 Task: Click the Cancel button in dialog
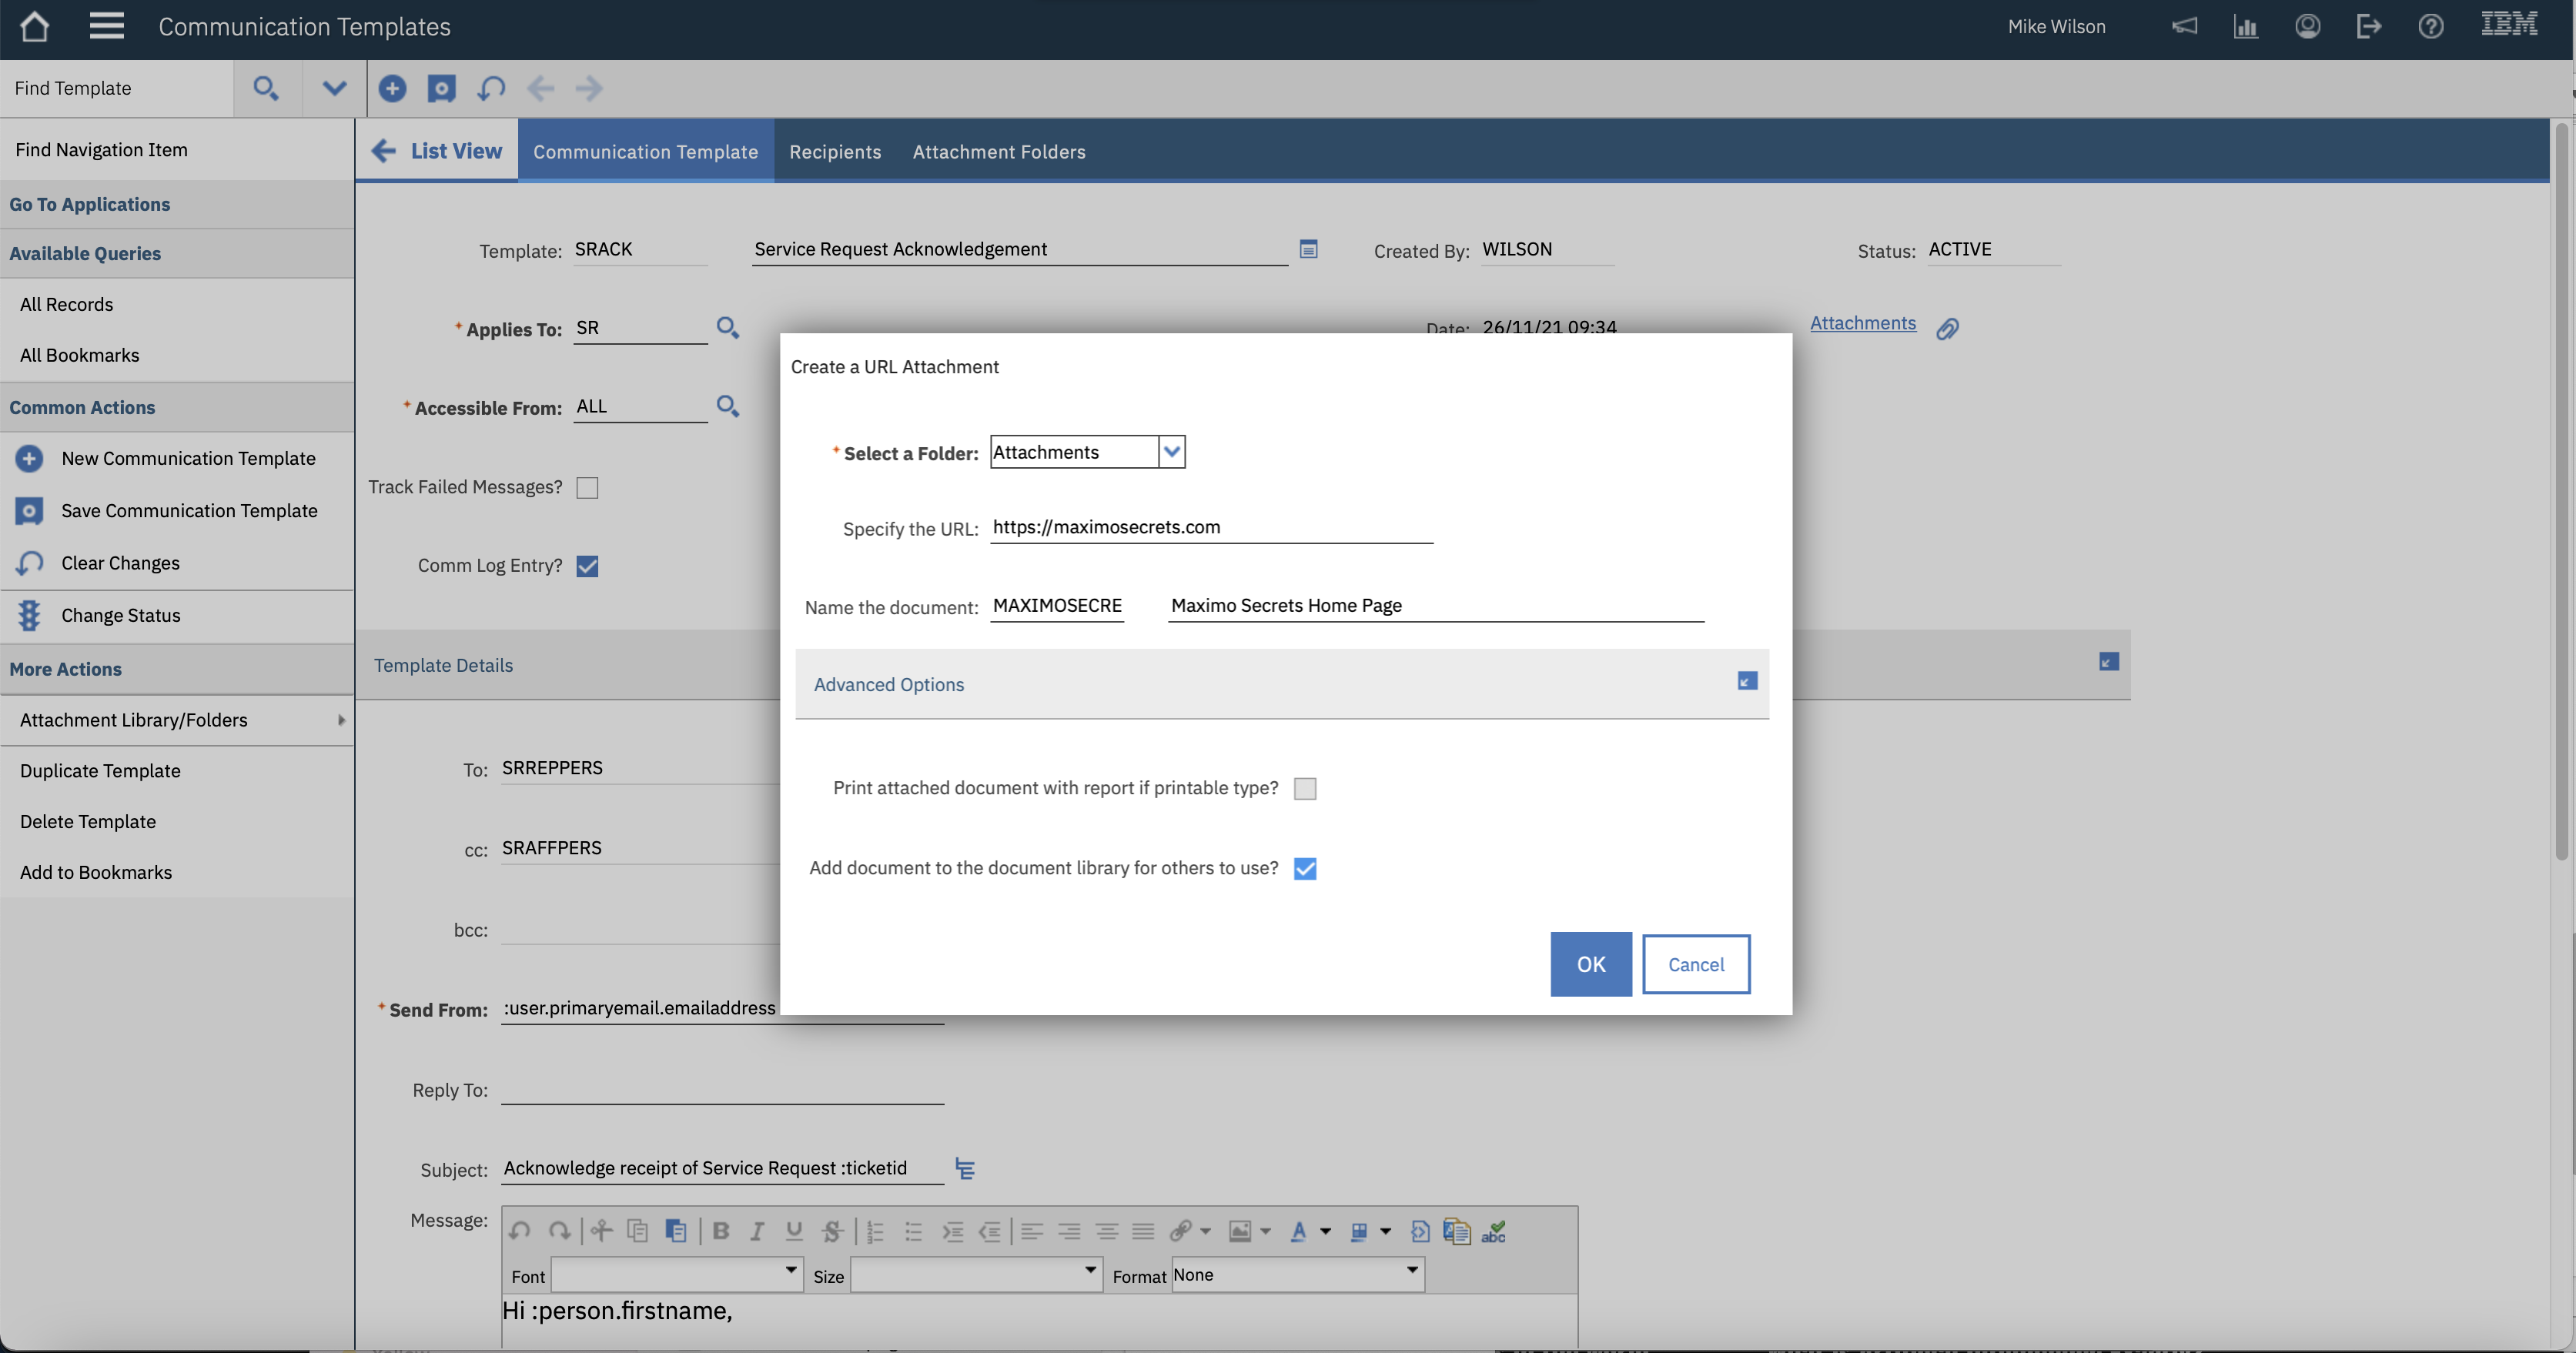coord(1695,964)
